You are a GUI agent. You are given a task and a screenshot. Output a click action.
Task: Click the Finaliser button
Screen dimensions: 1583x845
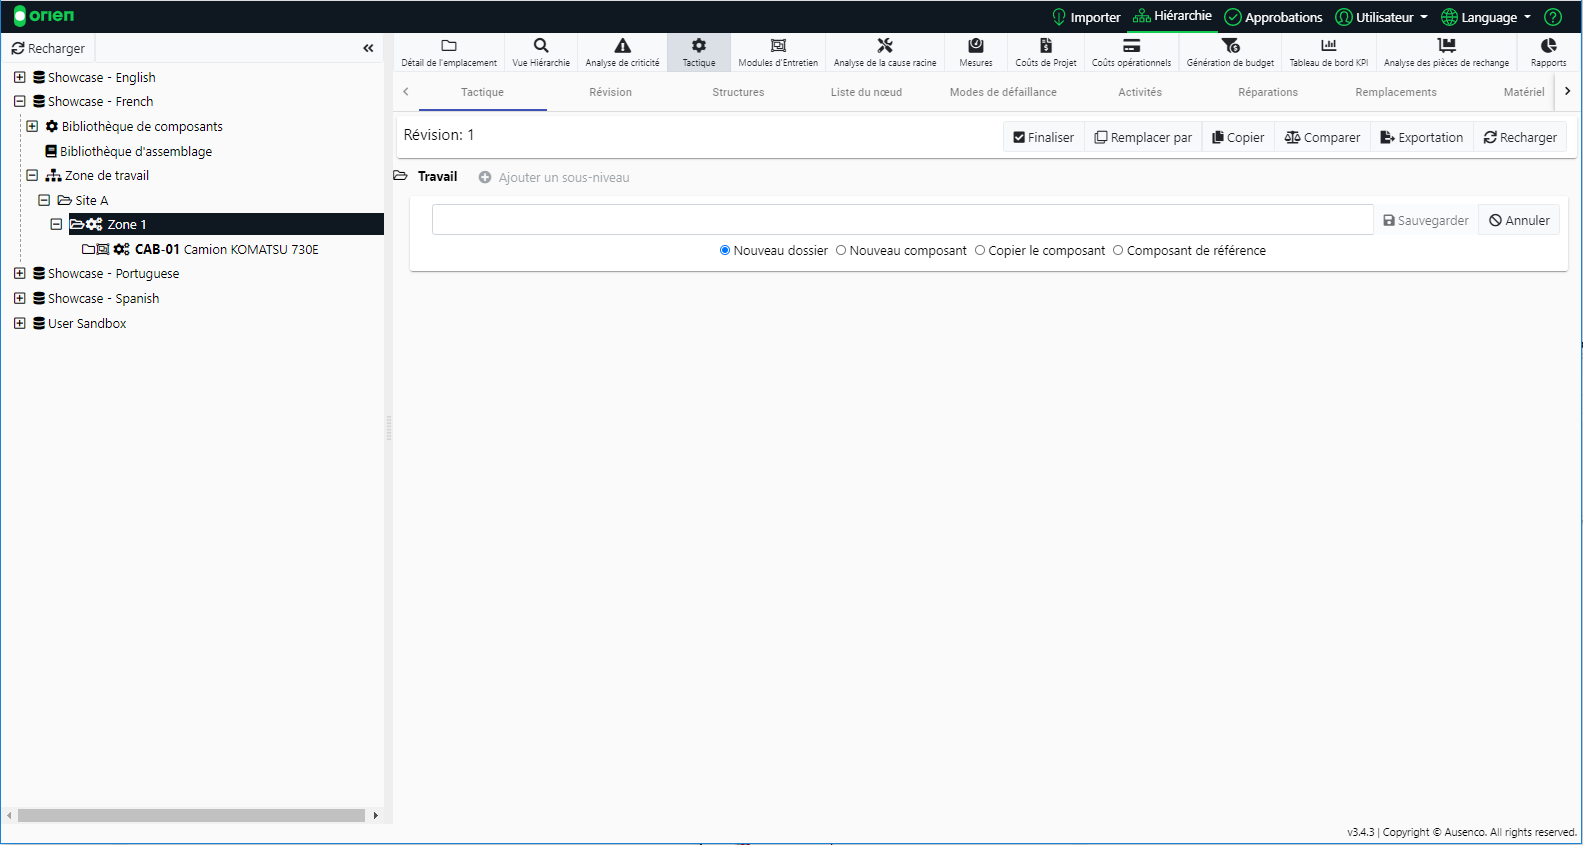click(1043, 138)
